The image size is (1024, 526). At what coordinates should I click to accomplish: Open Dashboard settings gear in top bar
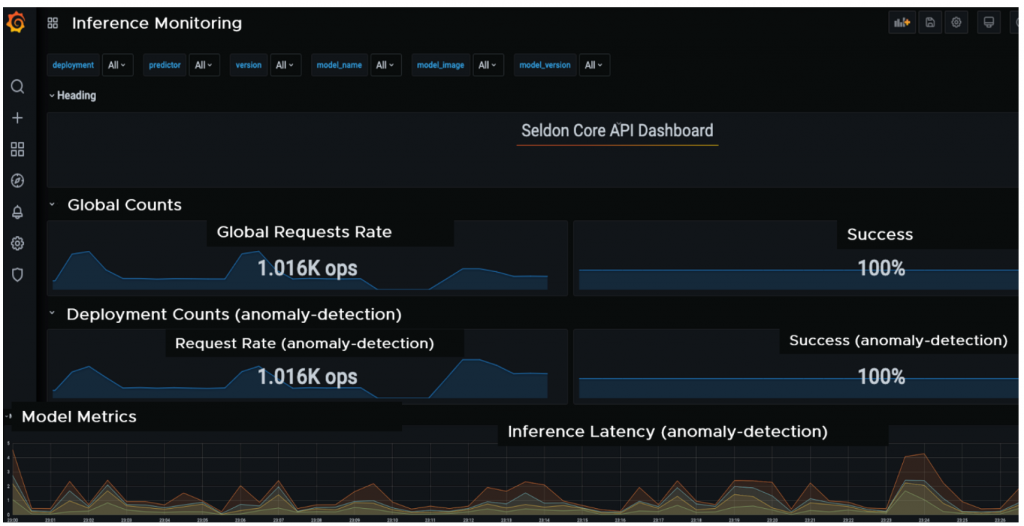point(956,23)
